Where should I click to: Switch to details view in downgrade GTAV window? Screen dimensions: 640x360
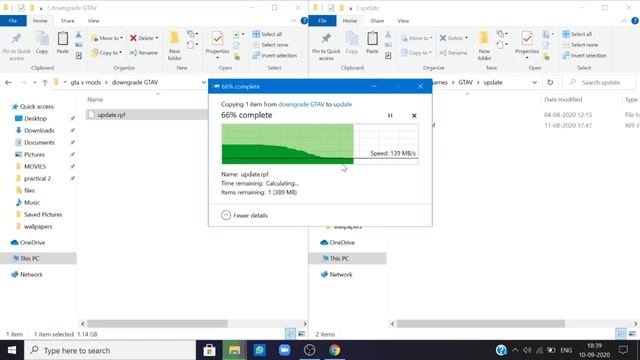point(290,334)
